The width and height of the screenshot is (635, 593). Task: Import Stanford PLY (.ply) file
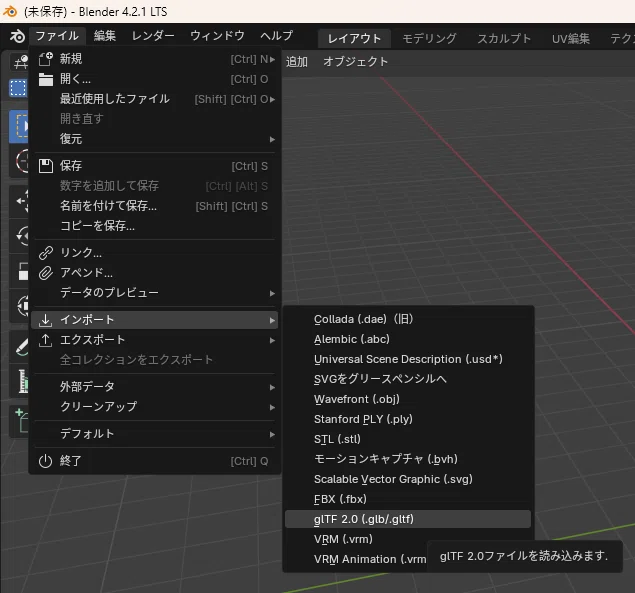[408, 419]
